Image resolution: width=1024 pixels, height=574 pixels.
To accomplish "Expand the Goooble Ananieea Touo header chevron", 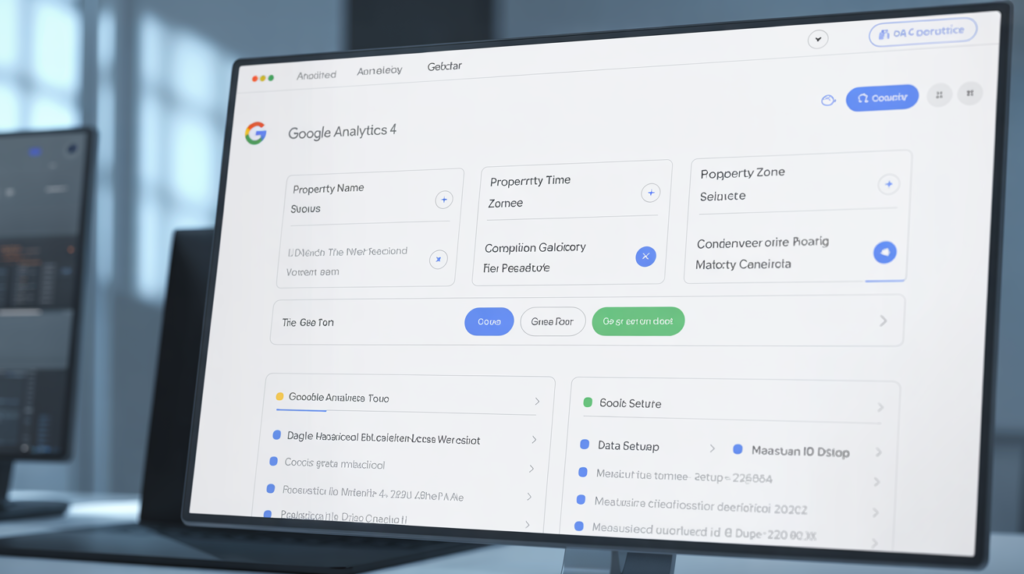I will 537,402.
